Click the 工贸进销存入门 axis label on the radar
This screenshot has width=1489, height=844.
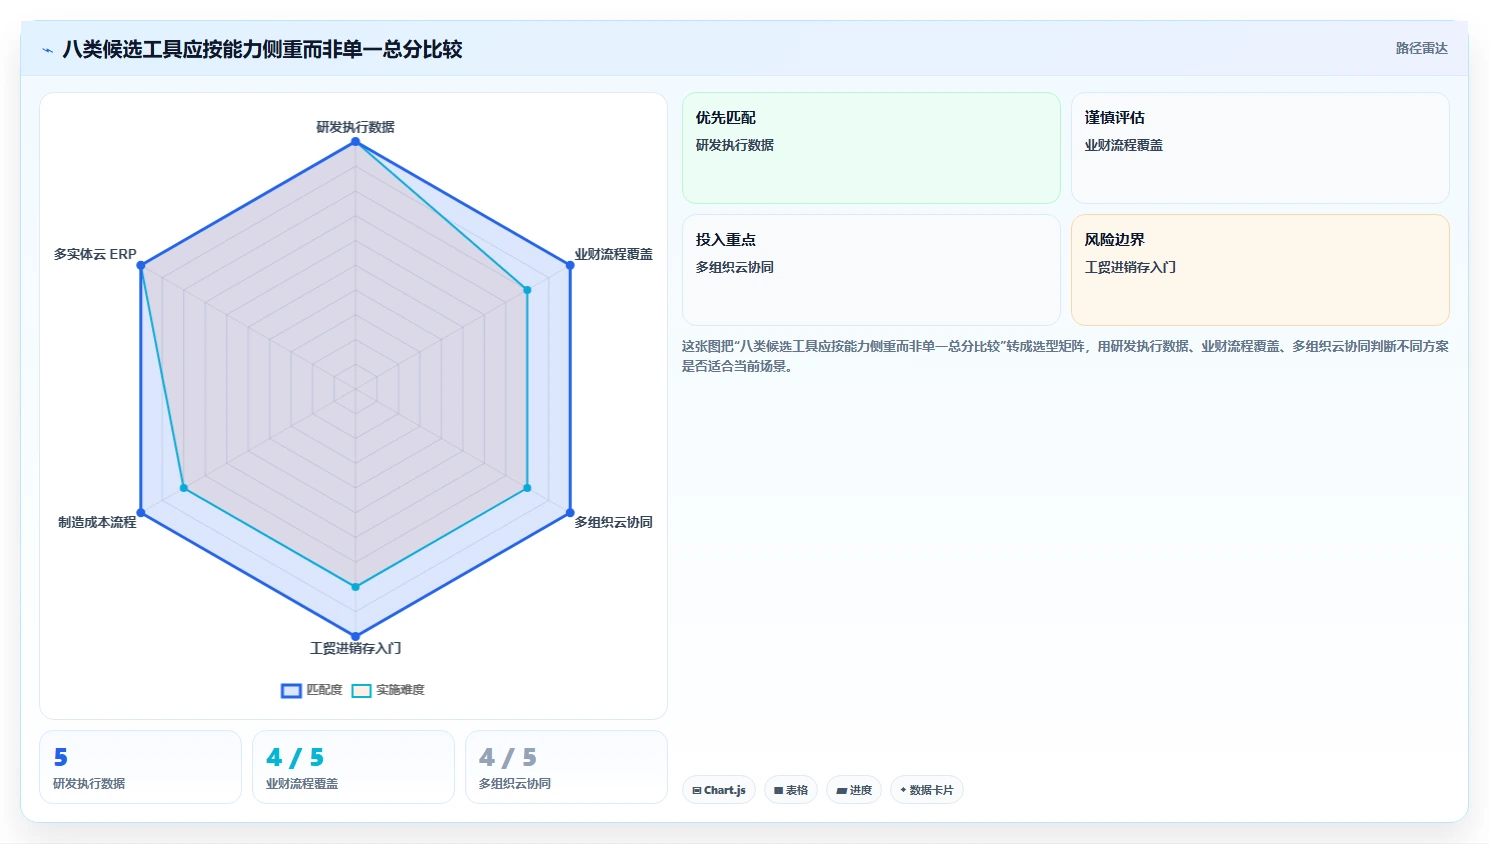(355, 648)
